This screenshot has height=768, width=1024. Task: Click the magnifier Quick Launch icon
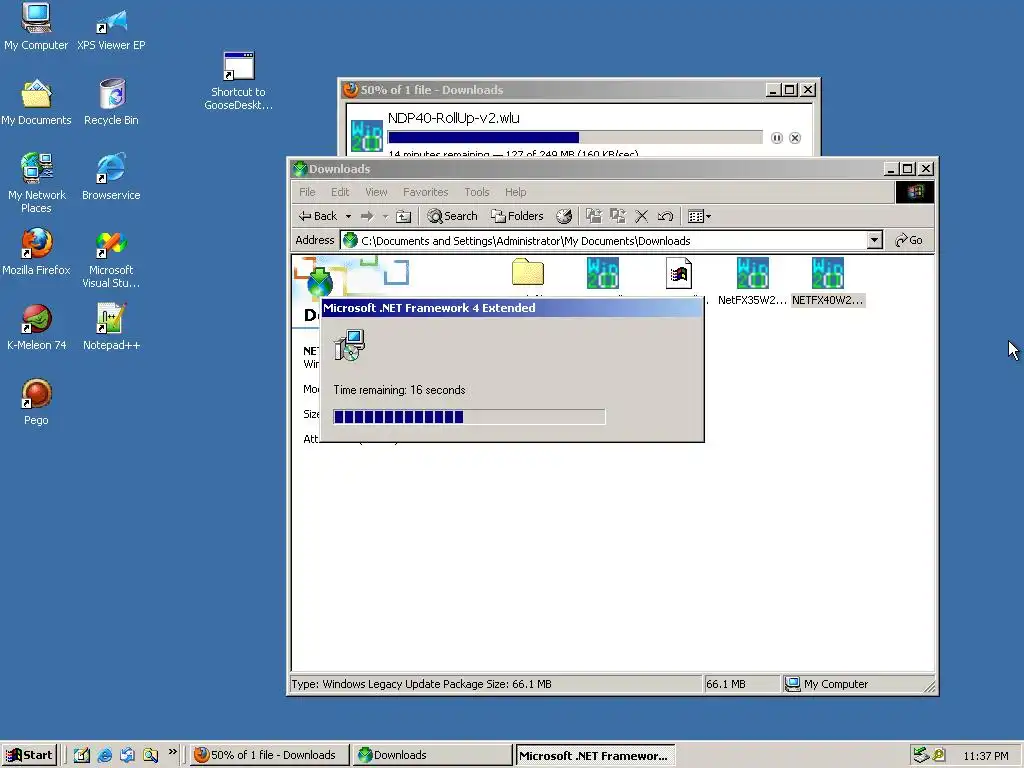(150, 755)
